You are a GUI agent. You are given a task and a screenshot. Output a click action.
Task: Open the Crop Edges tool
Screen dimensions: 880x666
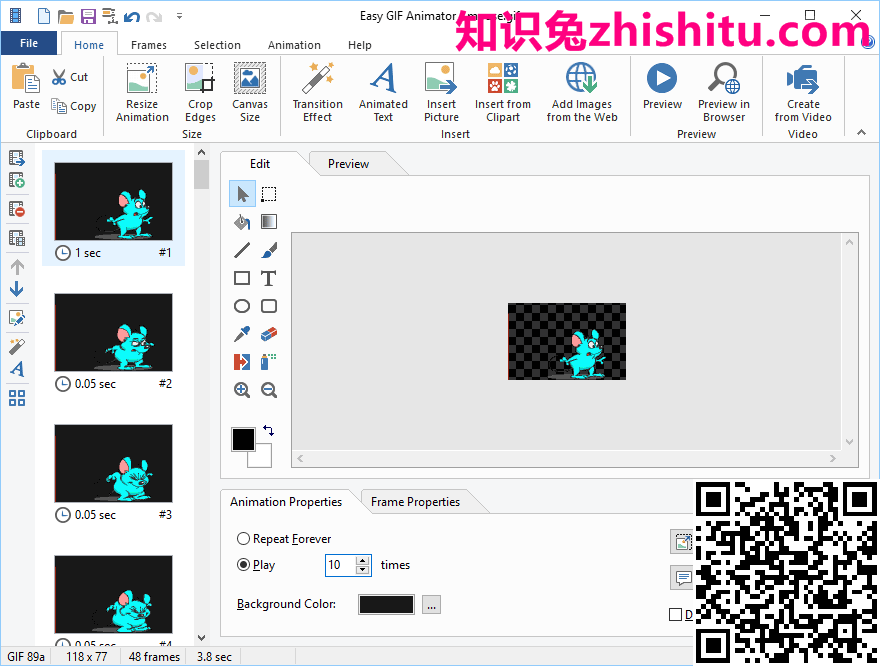click(200, 93)
